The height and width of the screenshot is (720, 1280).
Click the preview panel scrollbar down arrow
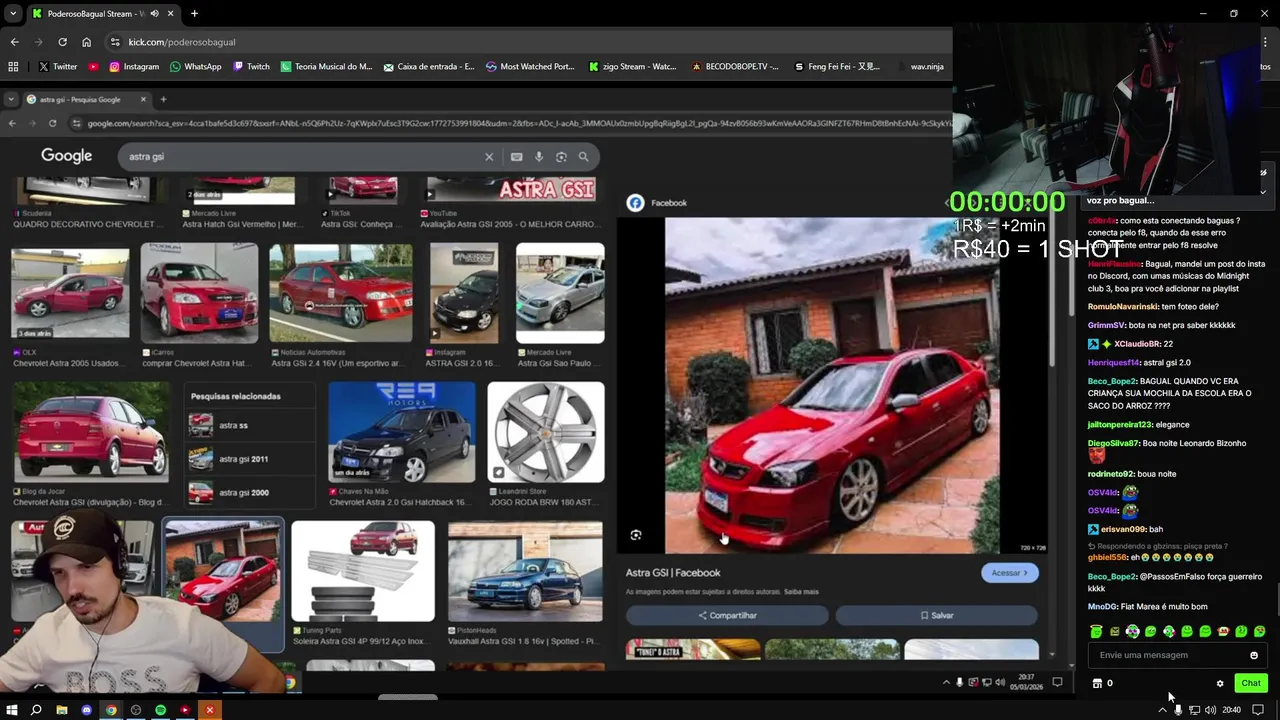click(1052, 653)
